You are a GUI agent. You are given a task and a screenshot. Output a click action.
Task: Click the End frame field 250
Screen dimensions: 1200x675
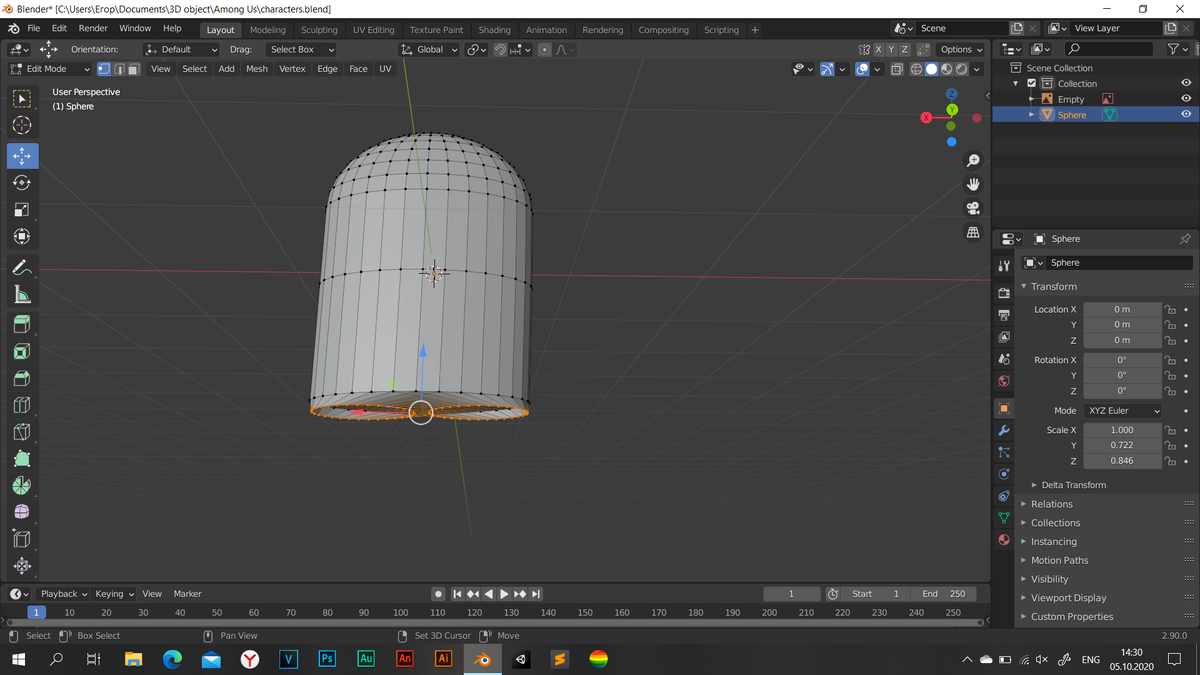(944, 594)
